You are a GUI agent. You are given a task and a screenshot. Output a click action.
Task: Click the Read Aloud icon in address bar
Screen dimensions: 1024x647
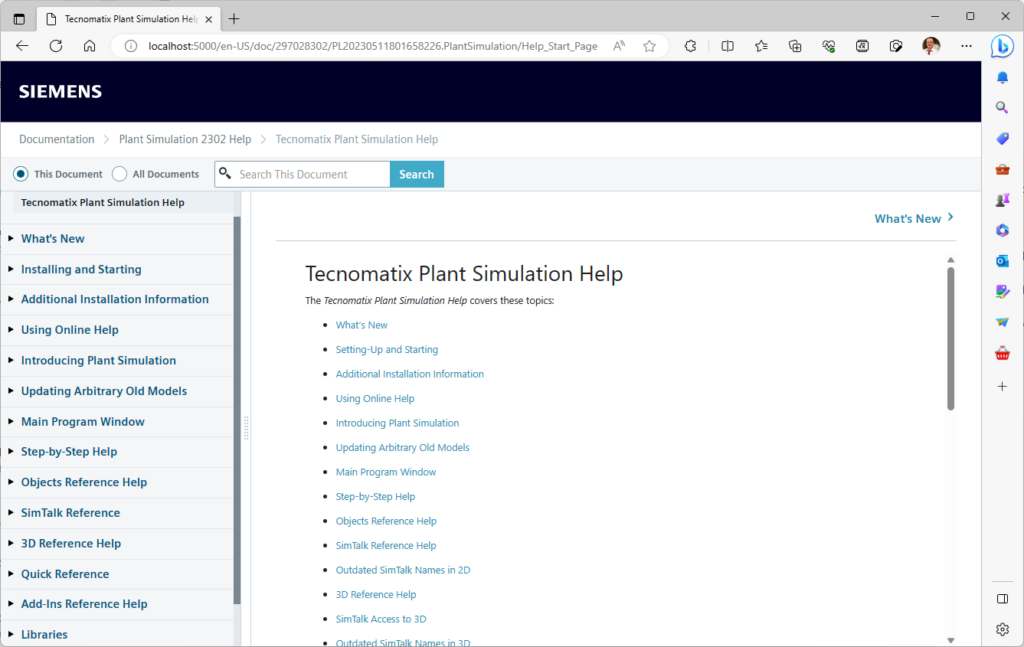[x=619, y=46]
